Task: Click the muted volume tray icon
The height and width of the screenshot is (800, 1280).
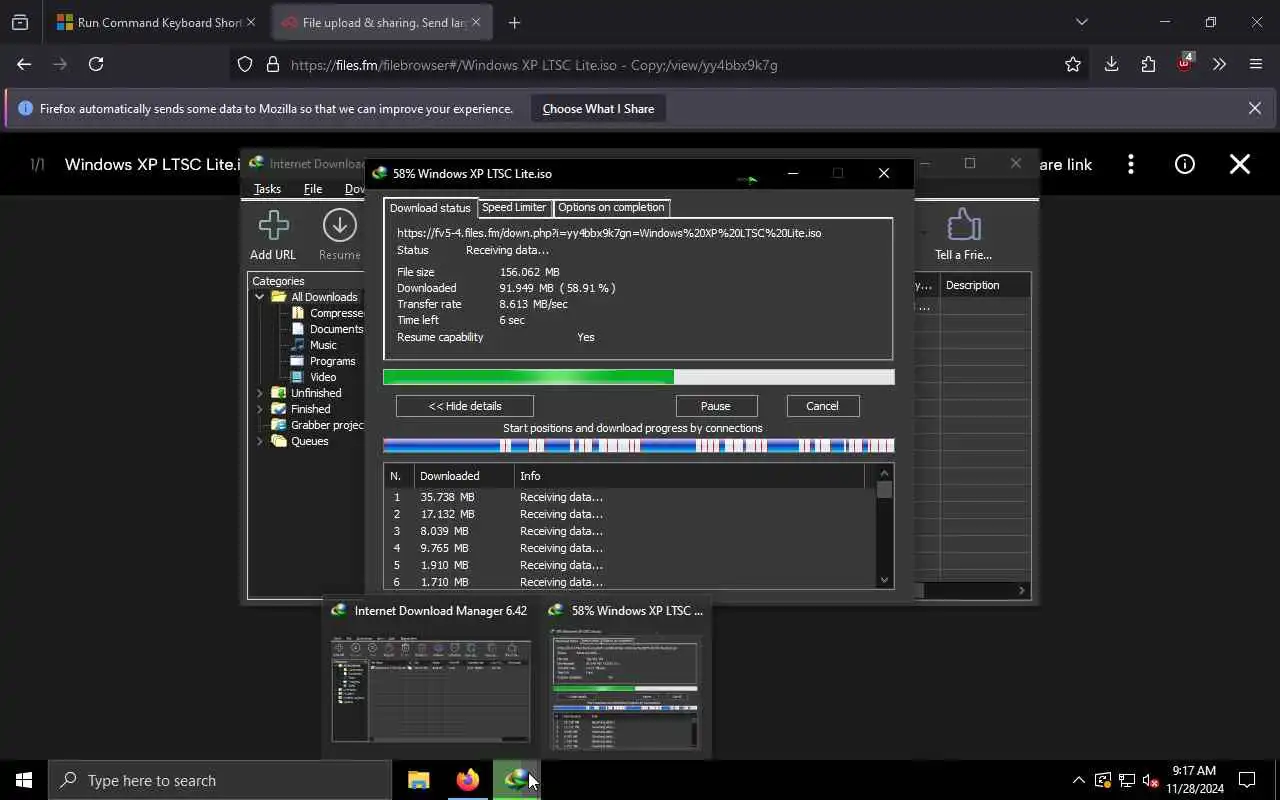Action: (x=1151, y=780)
